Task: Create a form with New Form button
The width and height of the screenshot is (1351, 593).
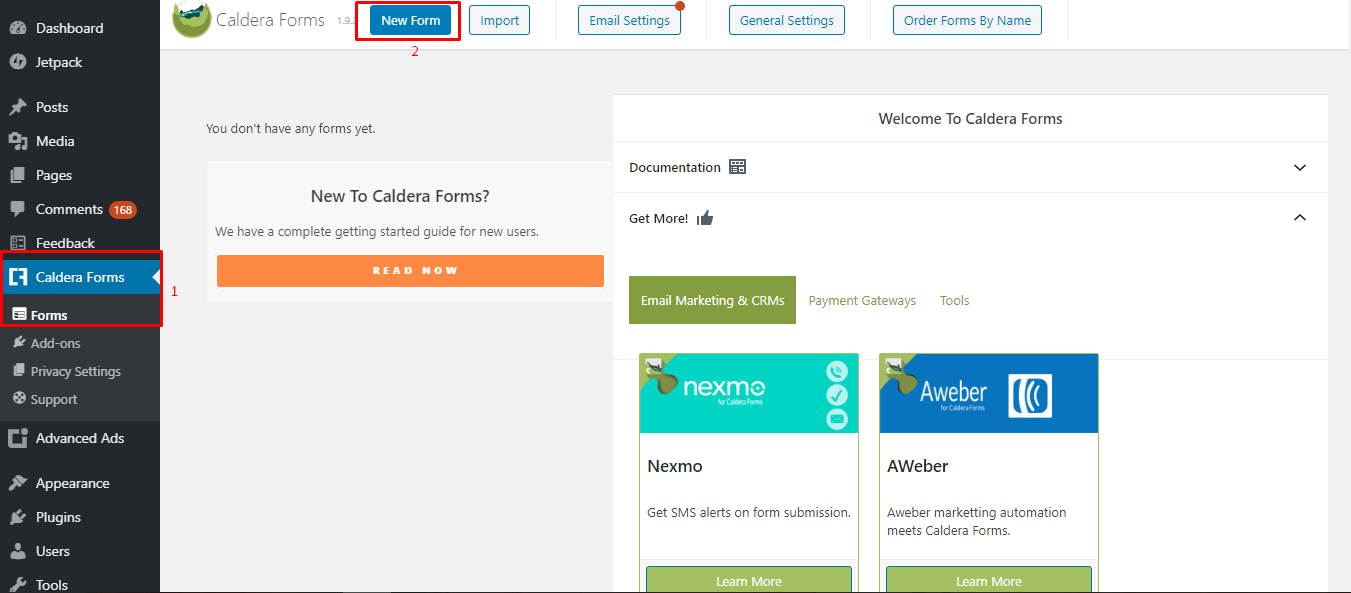Action: [x=411, y=20]
